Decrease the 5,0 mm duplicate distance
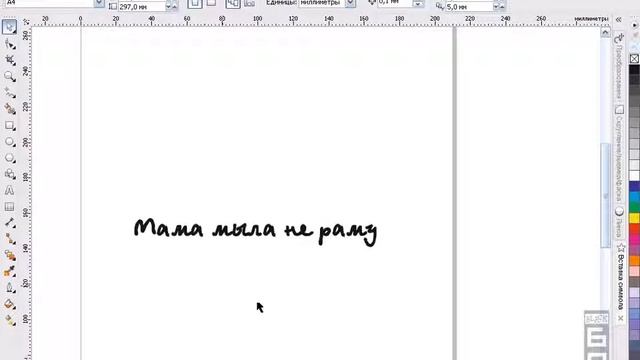 point(496,7)
